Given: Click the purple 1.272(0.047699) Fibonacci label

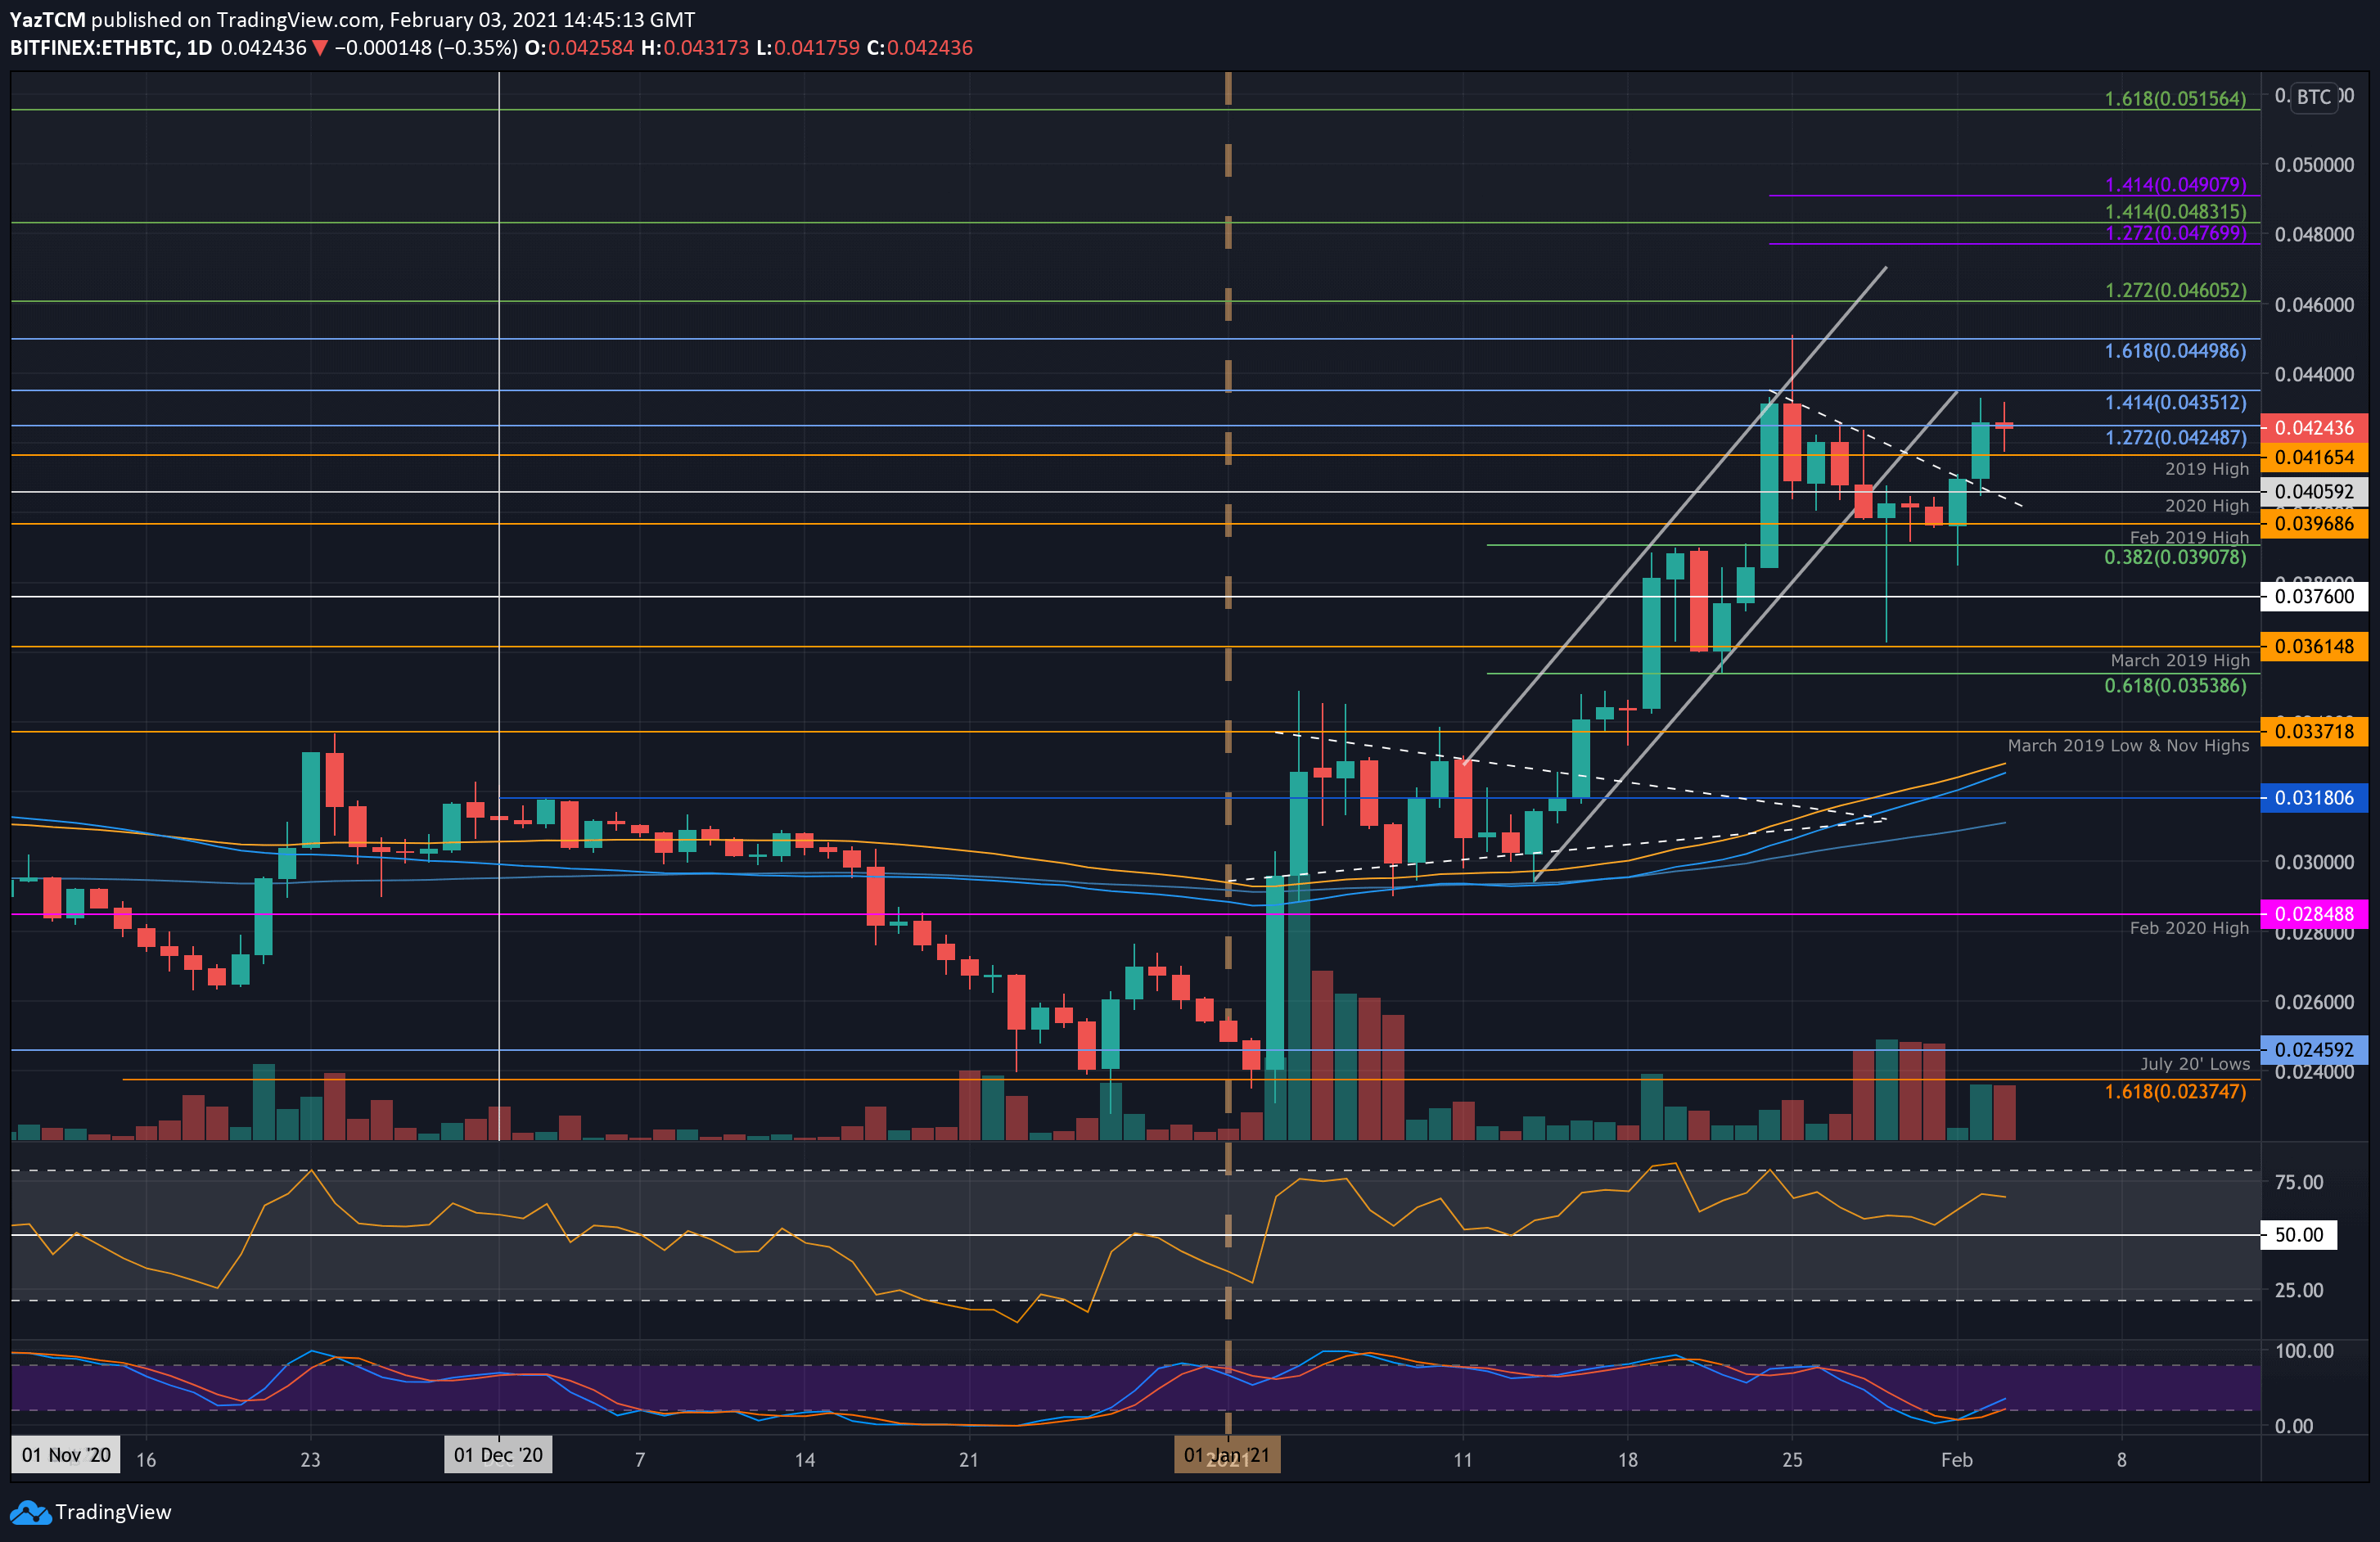Looking at the screenshot, I should [2175, 233].
